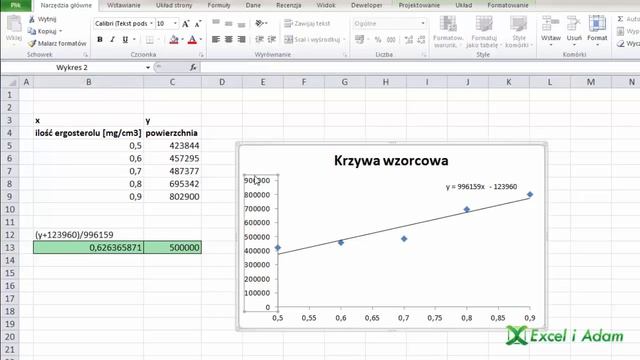Screen dimensions: 640x360
Task: Align text to middle vertically icon
Action: [x=229, y=23]
